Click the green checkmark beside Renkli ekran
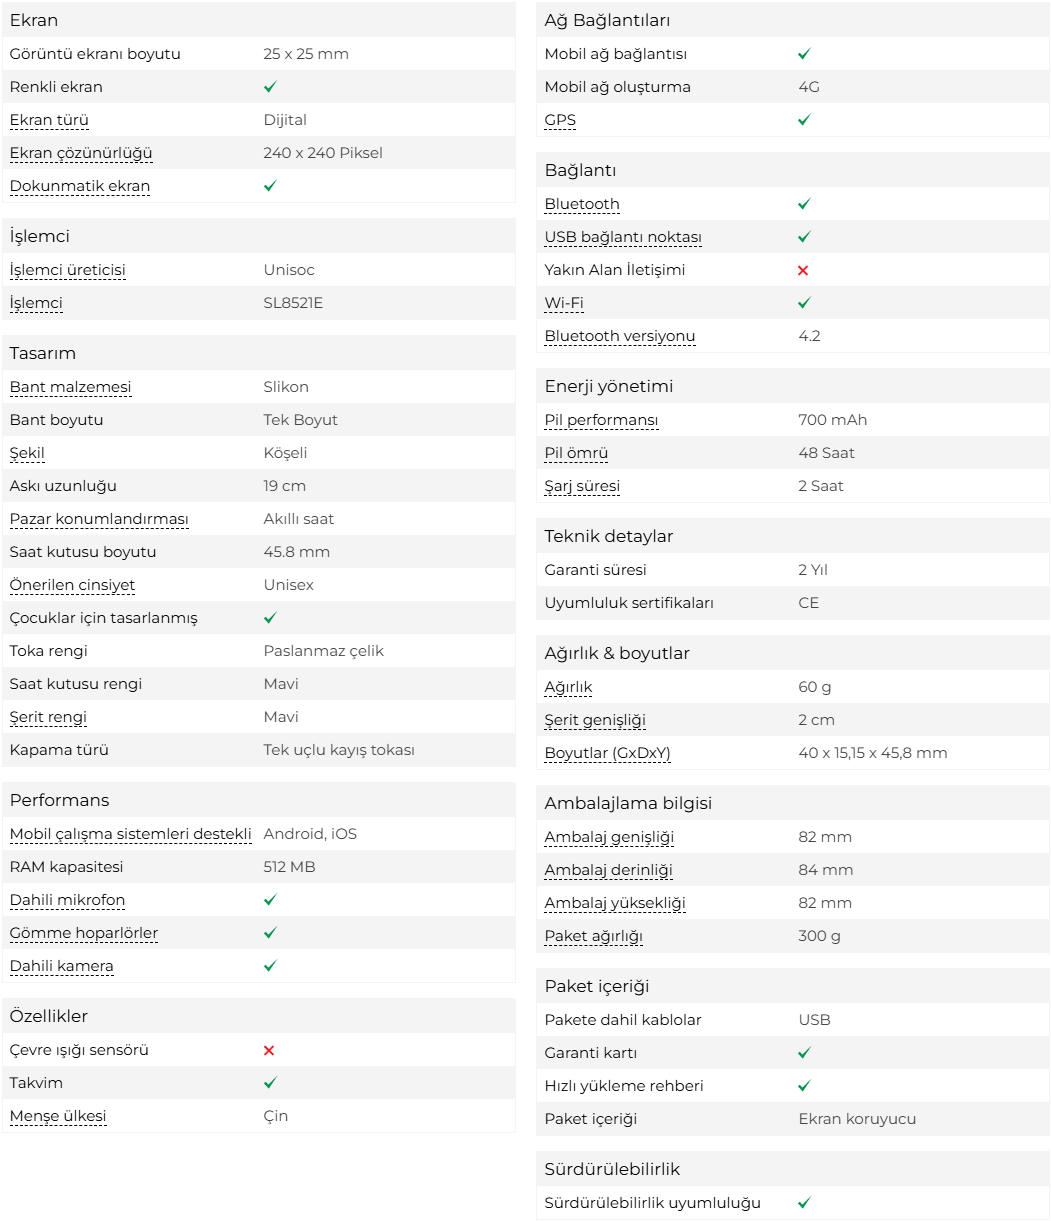This screenshot has width=1051, height=1221. point(270,87)
